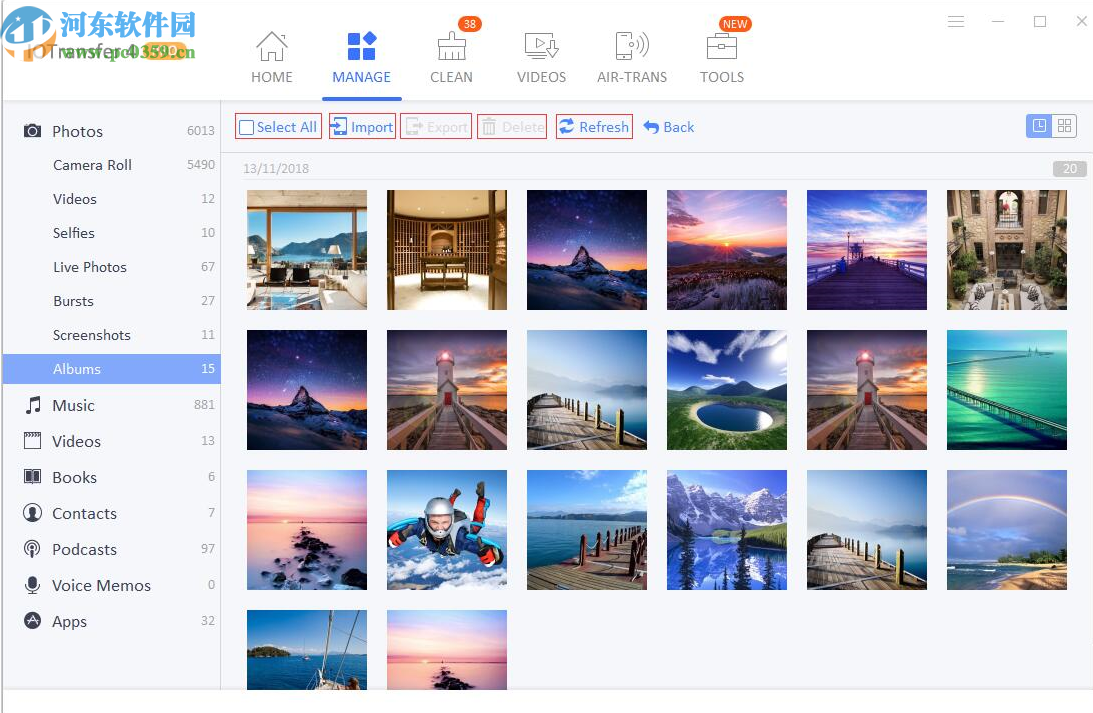This screenshot has width=1093, height=713.
Task: Select the AIR-TRANS feature icon
Action: click(632, 45)
